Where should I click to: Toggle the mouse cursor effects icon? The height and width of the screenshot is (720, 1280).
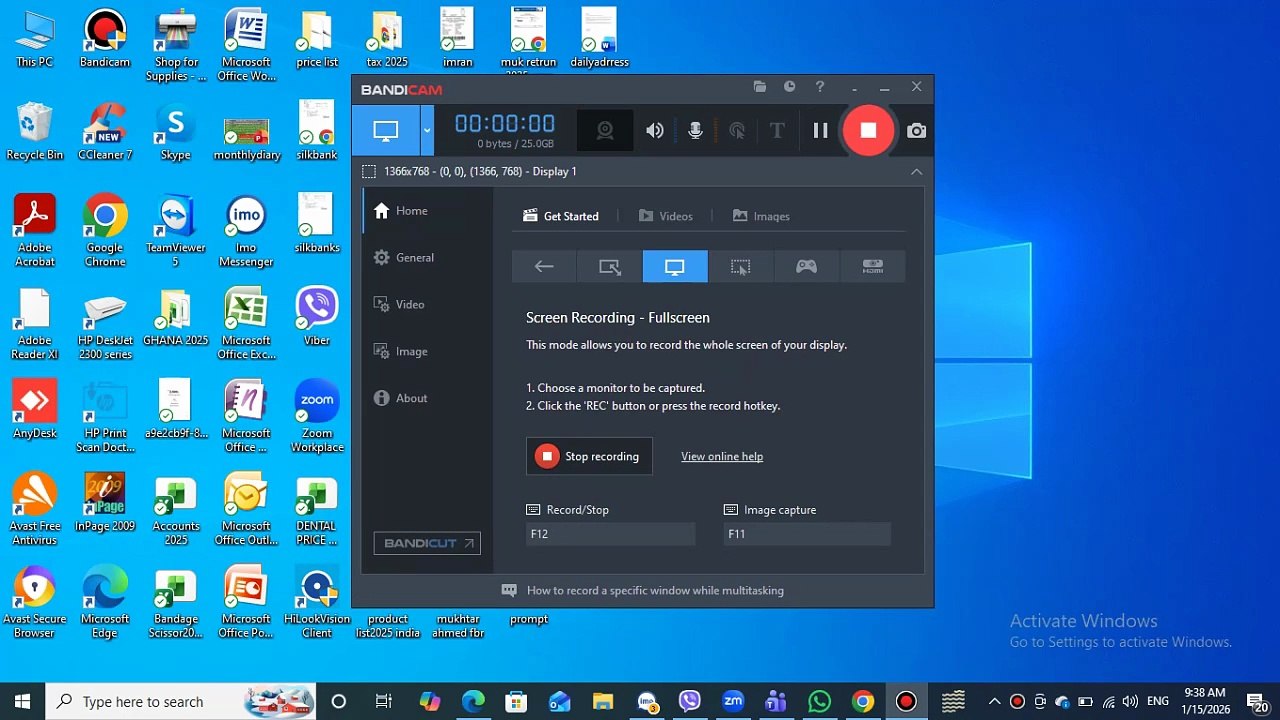737,131
